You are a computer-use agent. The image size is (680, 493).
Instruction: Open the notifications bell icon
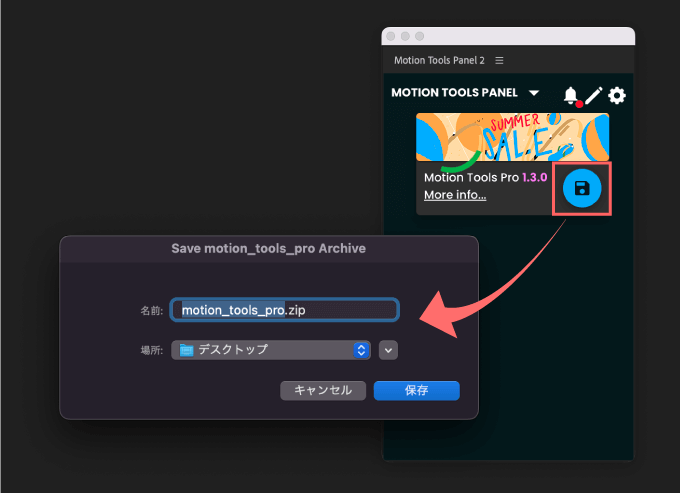(x=571, y=95)
